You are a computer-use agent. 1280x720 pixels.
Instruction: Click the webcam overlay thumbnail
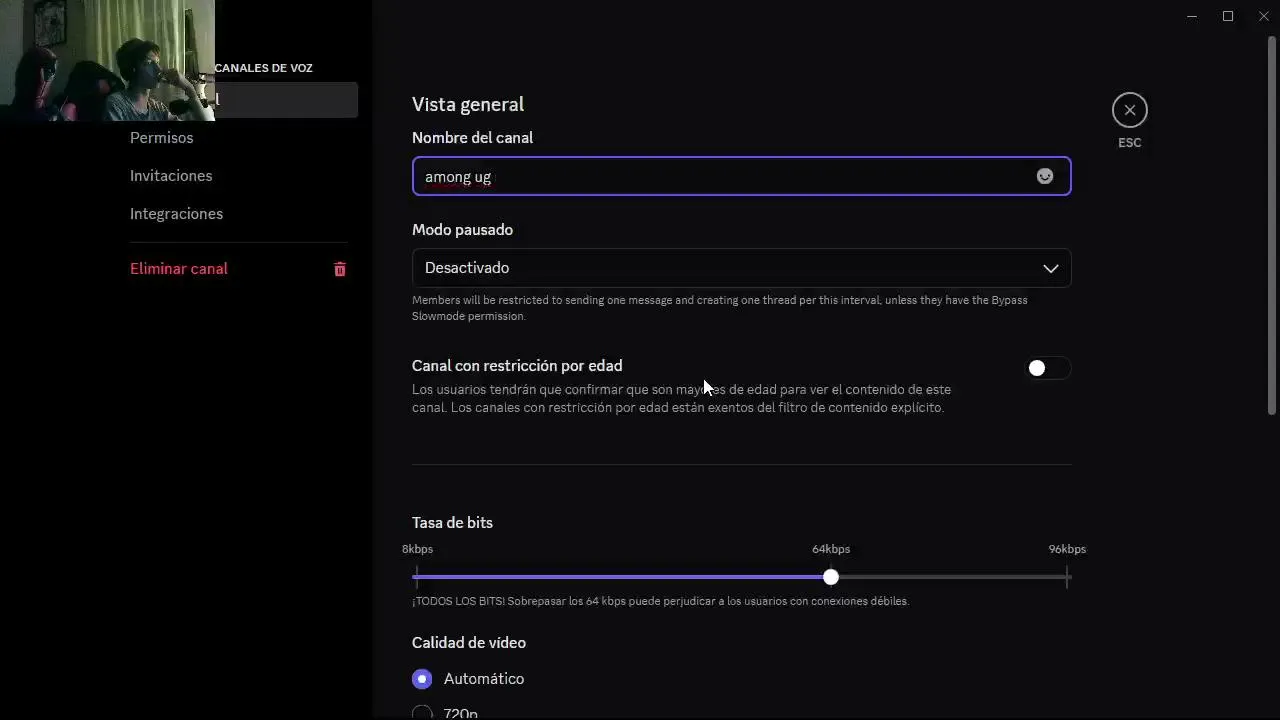[107, 60]
